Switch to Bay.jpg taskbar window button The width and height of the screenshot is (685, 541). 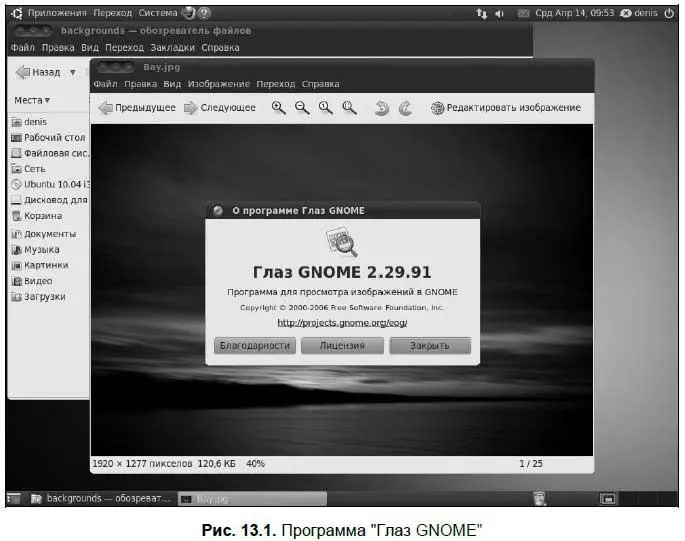coord(252,499)
